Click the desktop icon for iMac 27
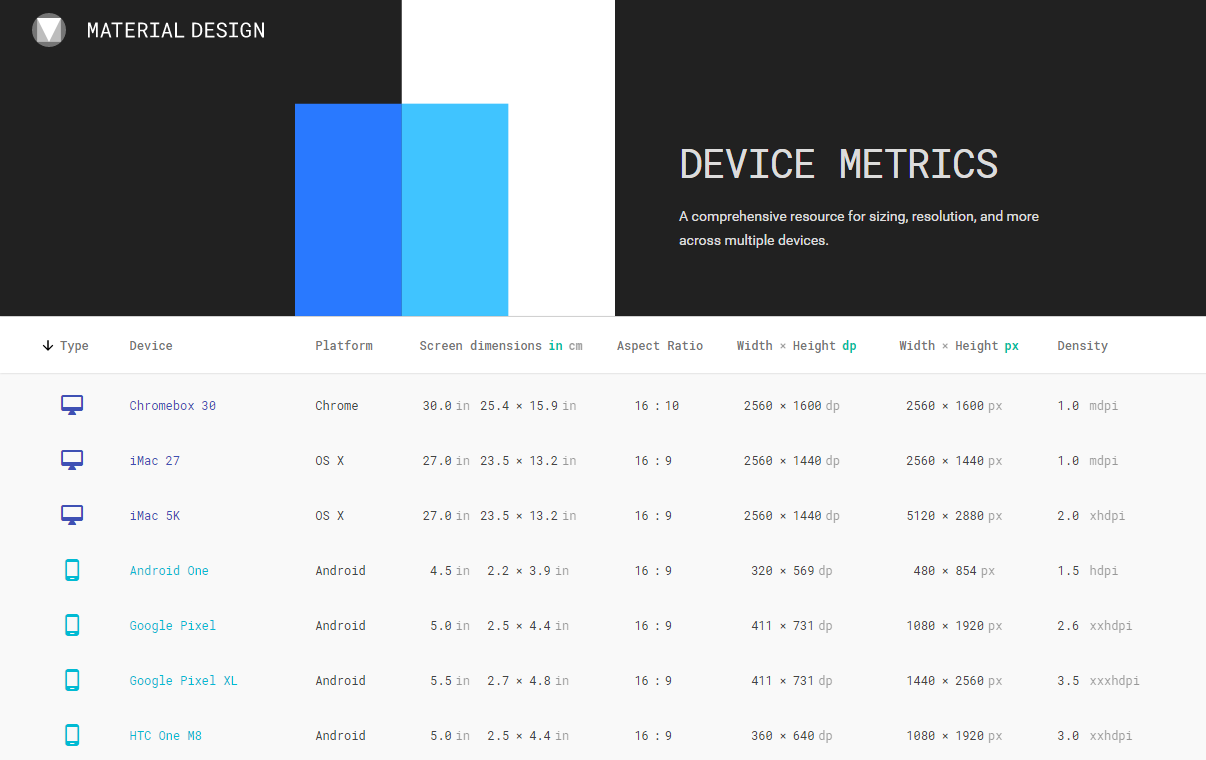 coord(72,460)
